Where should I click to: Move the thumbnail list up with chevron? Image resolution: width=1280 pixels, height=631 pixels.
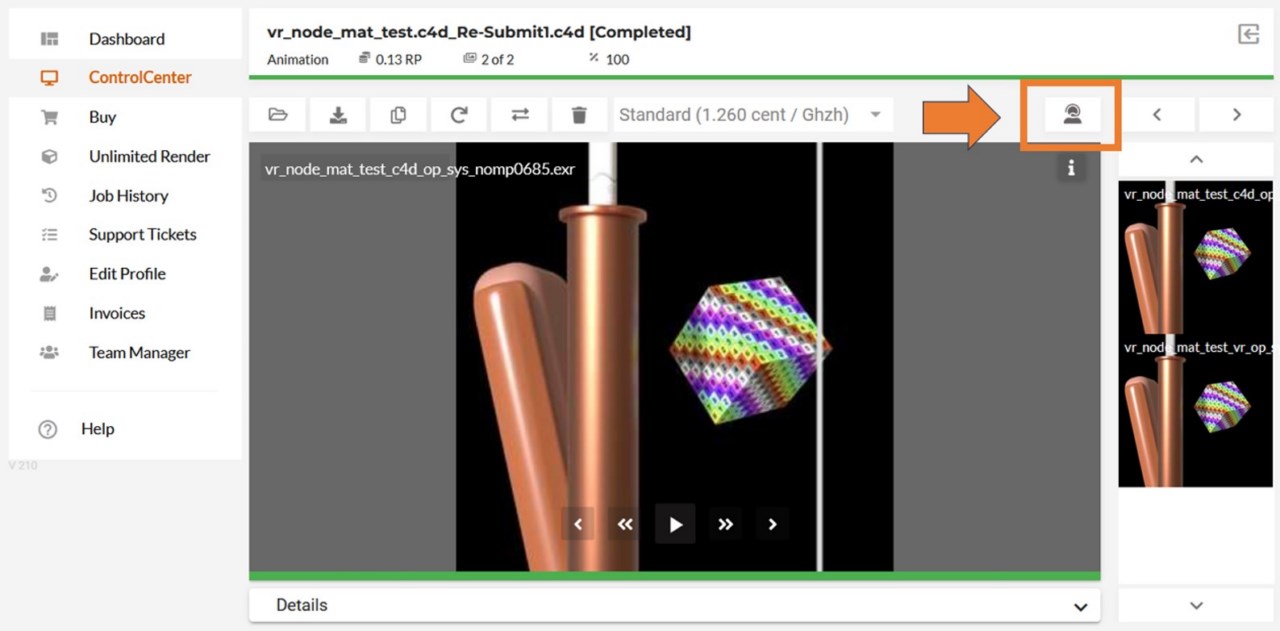click(1196, 160)
